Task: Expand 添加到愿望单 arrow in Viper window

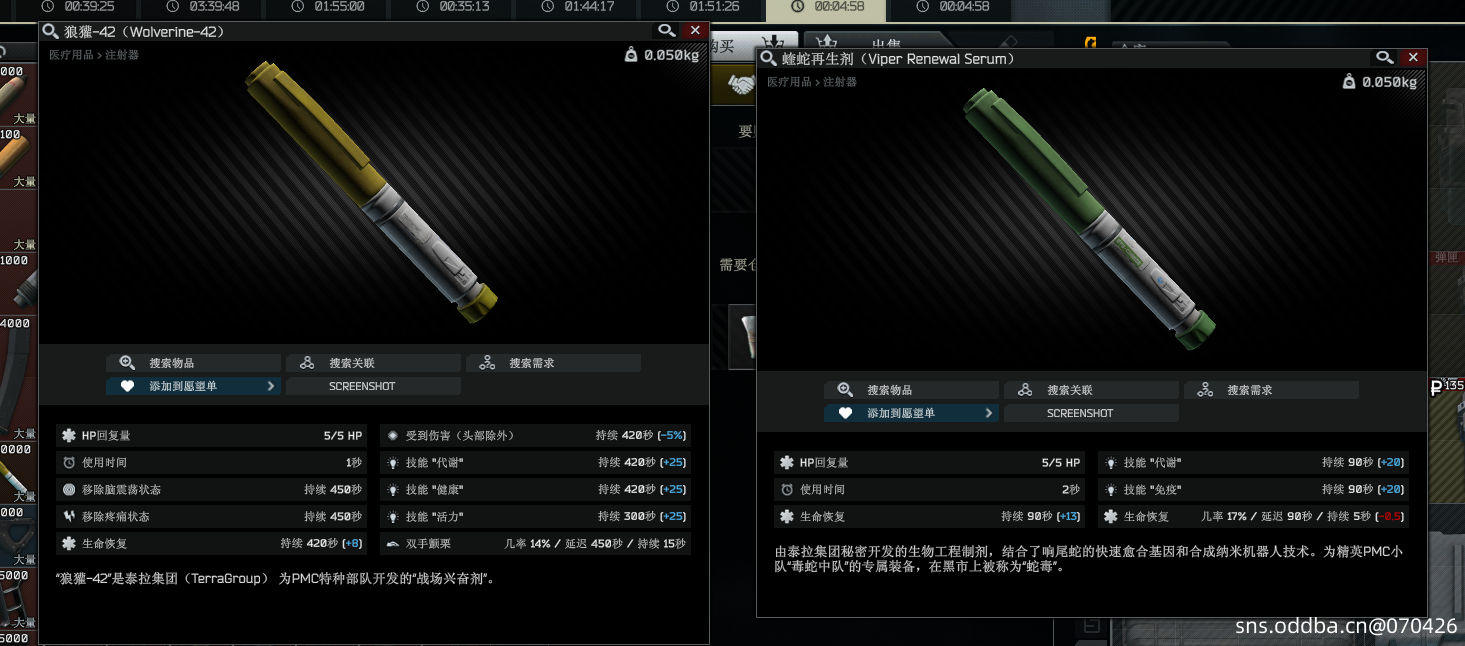Action: click(x=989, y=413)
